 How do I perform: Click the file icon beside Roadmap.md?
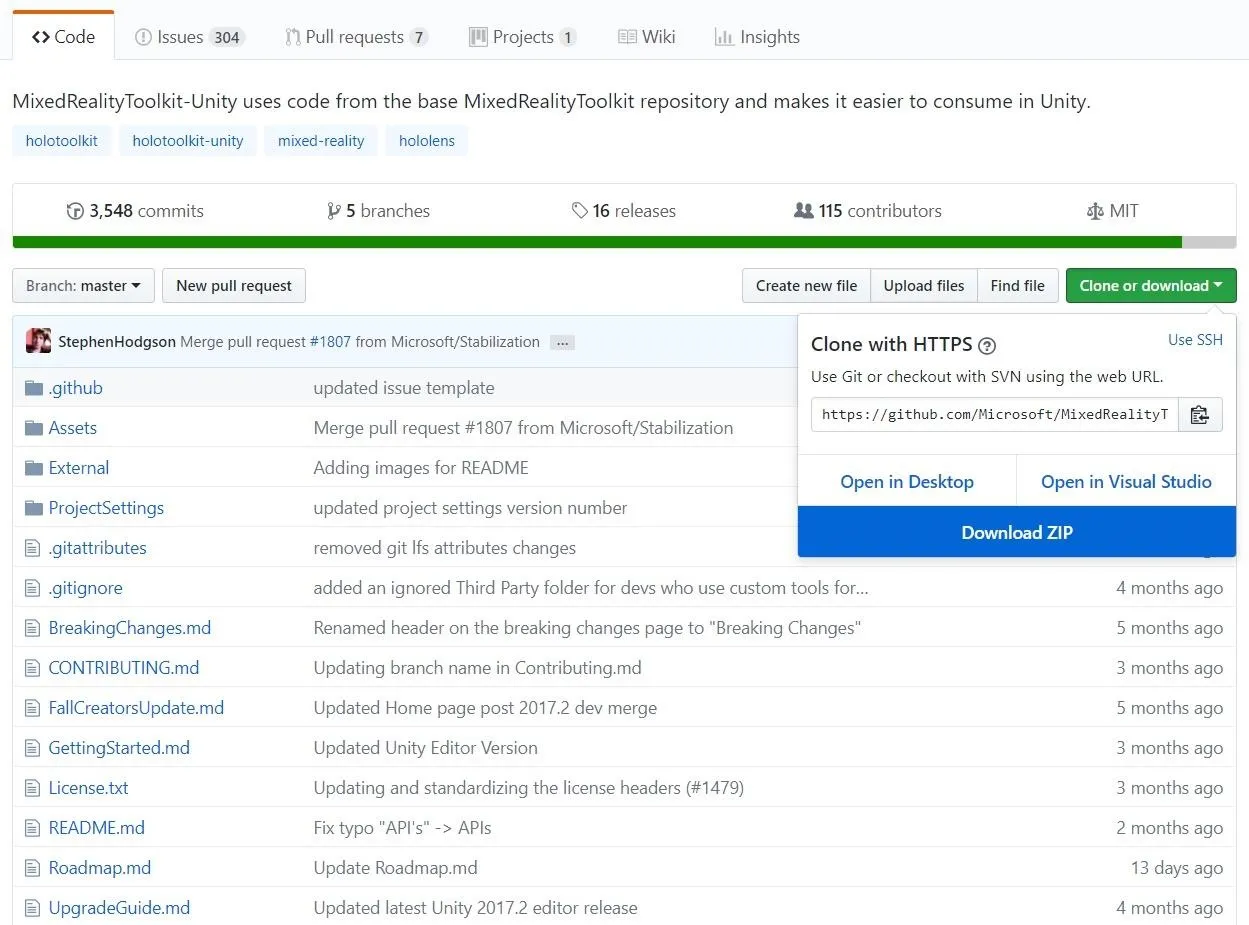[x=33, y=868]
